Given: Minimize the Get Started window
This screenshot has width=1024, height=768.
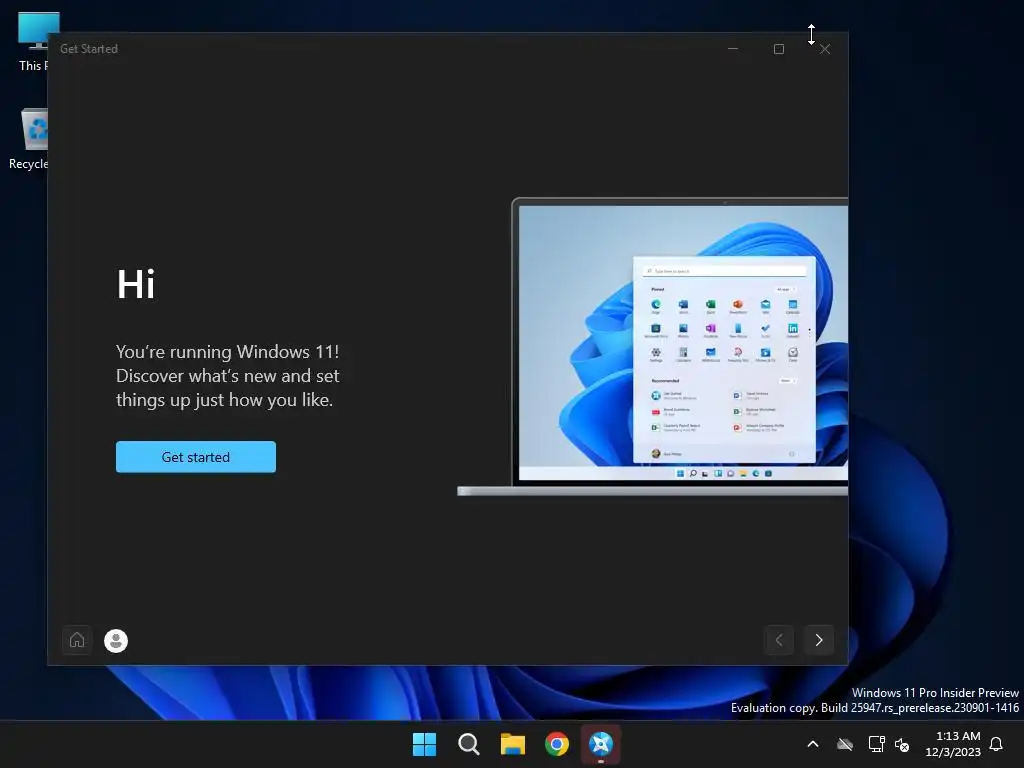Looking at the screenshot, I should tap(733, 49).
